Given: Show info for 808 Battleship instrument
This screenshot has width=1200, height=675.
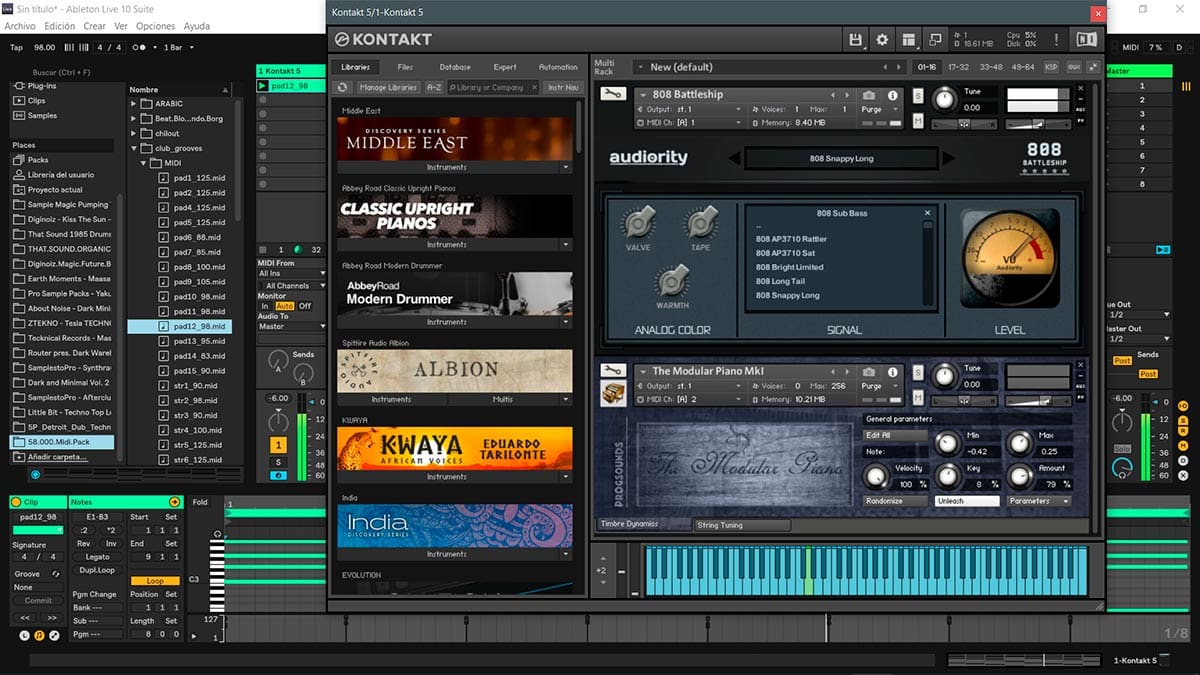Looking at the screenshot, I should coord(892,95).
